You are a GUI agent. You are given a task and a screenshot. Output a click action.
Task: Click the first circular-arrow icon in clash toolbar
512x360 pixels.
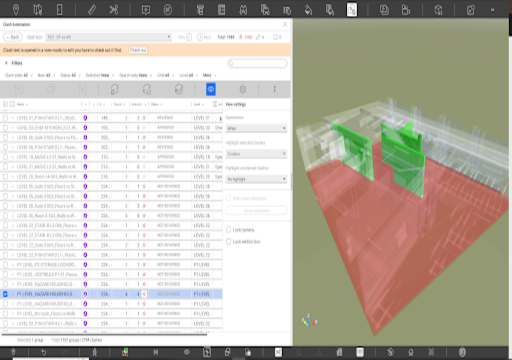click(x=114, y=89)
